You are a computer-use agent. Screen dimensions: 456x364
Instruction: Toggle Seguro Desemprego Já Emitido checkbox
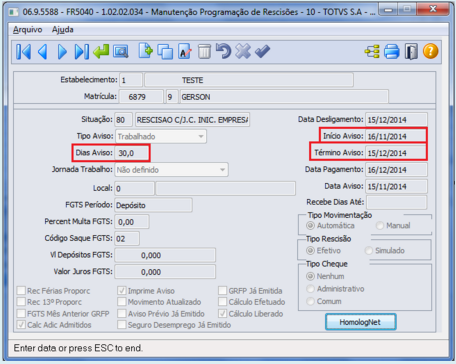click(x=122, y=325)
